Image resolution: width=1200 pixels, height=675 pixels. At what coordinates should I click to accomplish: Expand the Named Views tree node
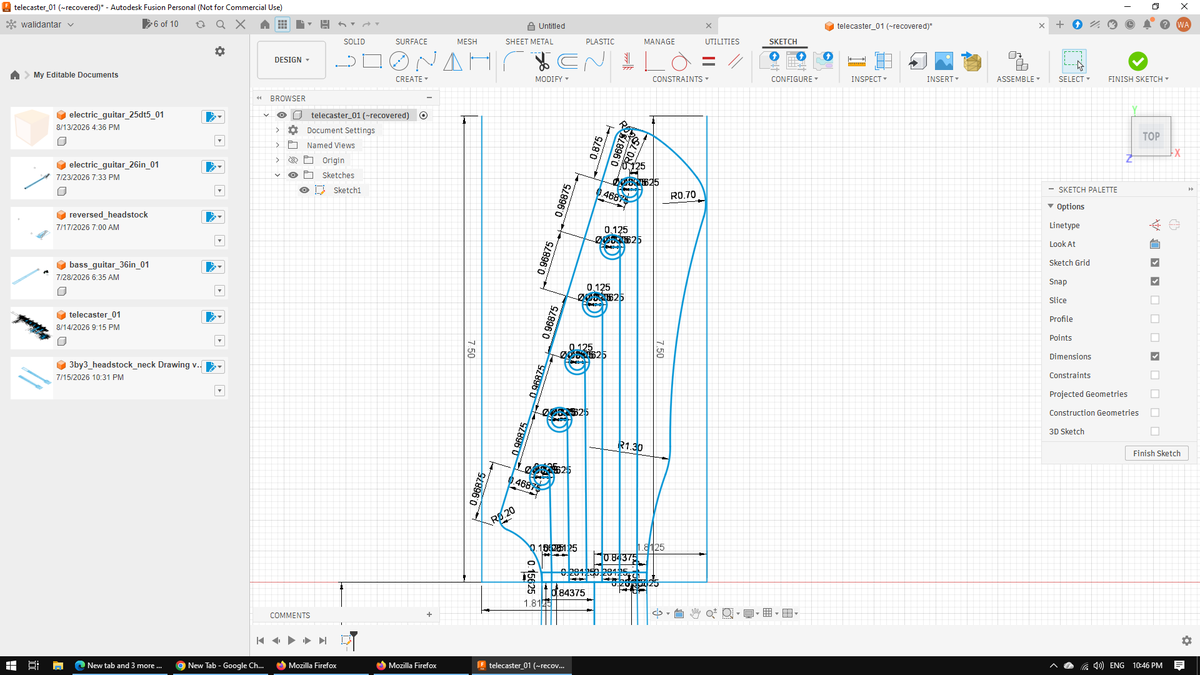click(278, 145)
